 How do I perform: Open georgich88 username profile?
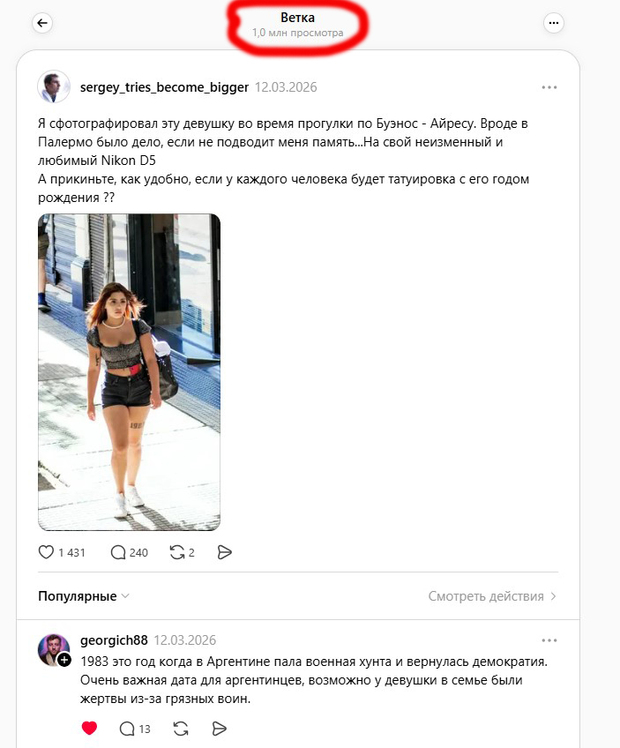point(114,640)
